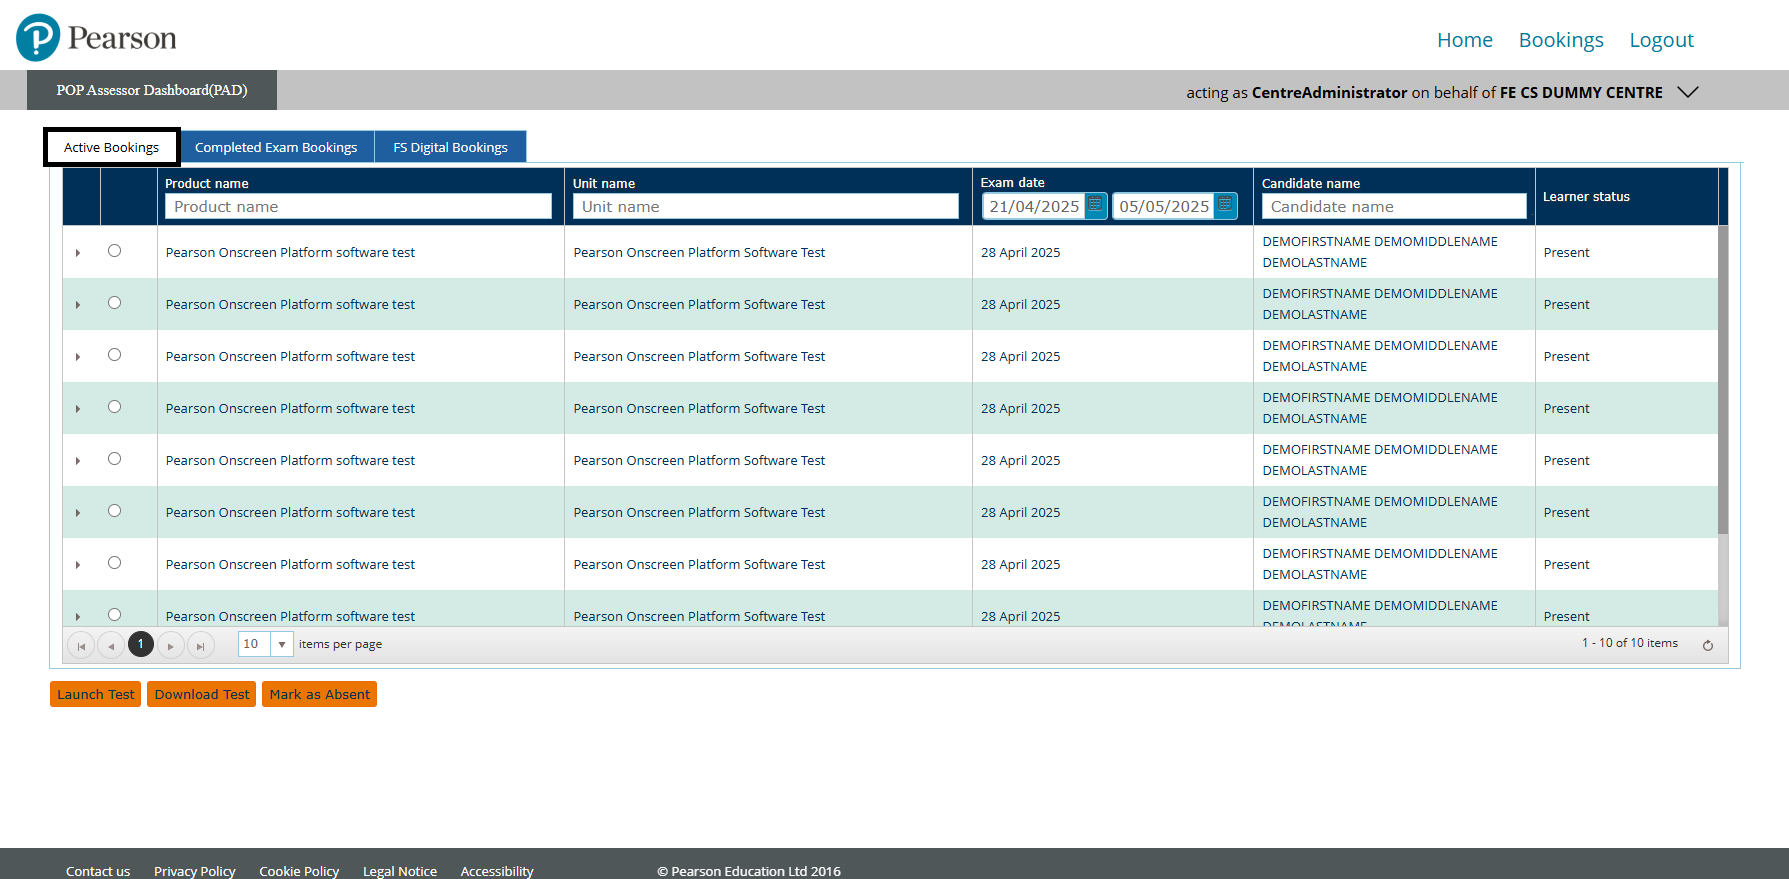Go to the previous page of results
Image resolution: width=1789 pixels, height=879 pixels.
point(111,646)
